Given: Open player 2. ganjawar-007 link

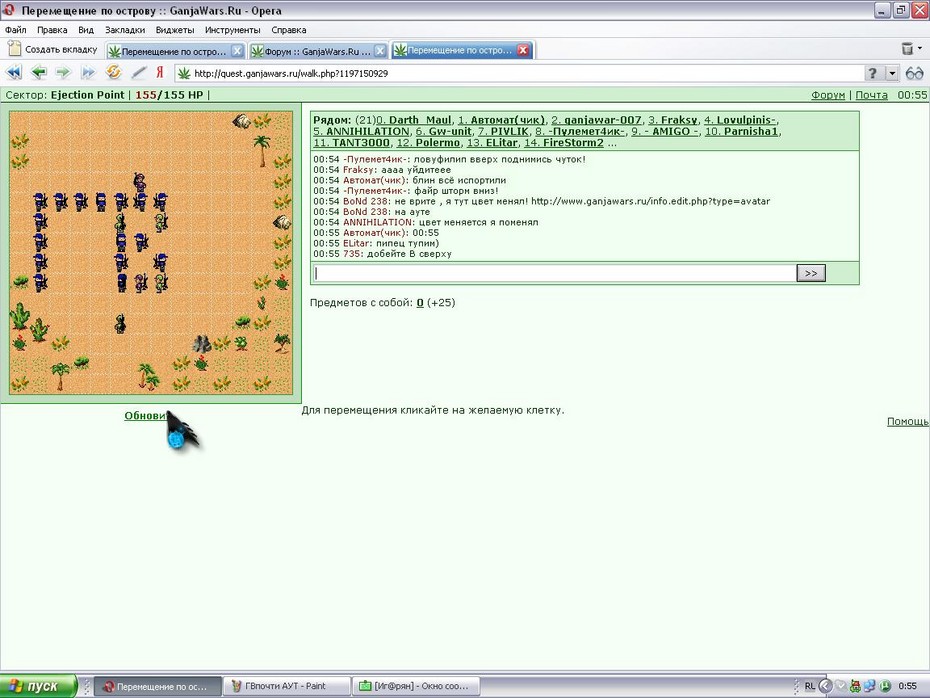Looking at the screenshot, I should tap(596, 120).
